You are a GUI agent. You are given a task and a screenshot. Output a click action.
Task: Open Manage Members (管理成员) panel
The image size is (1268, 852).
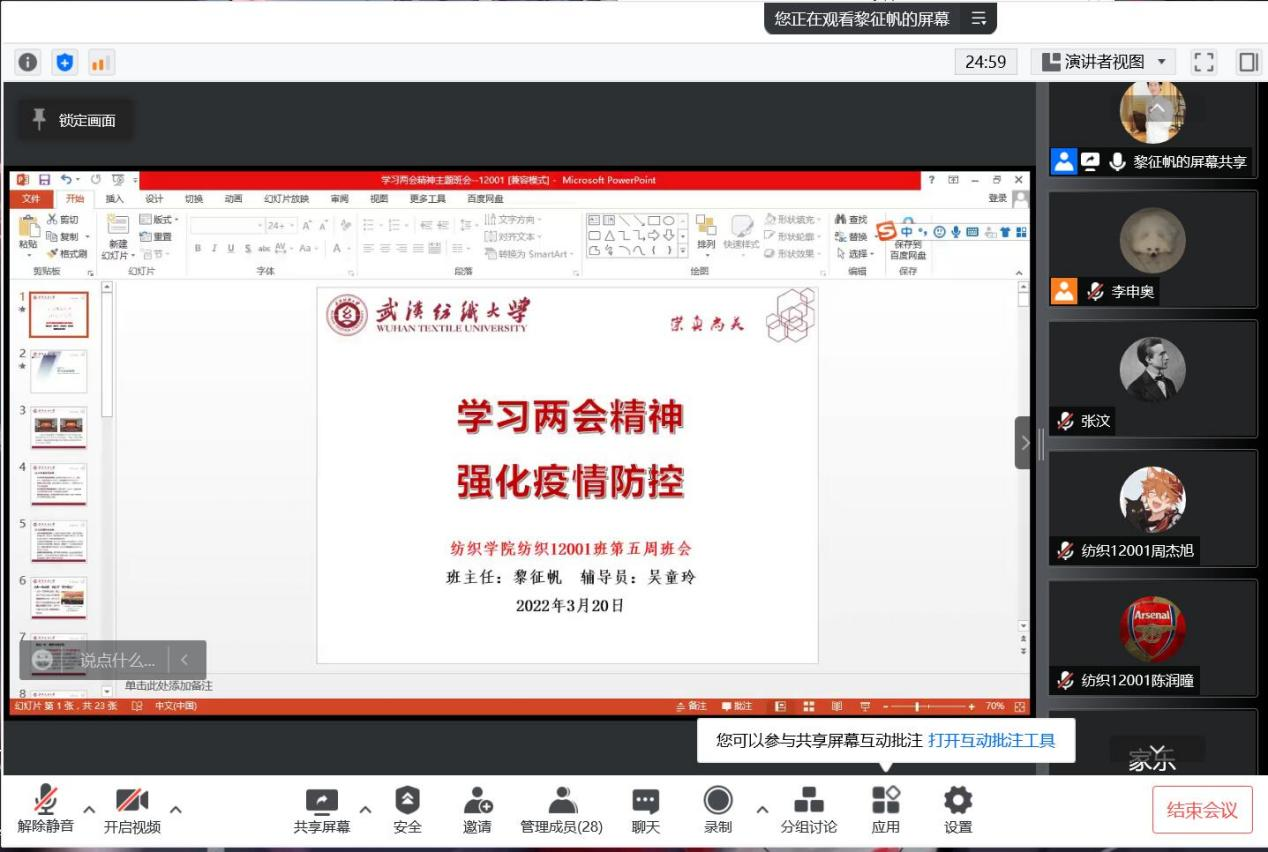[x=561, y=801]
